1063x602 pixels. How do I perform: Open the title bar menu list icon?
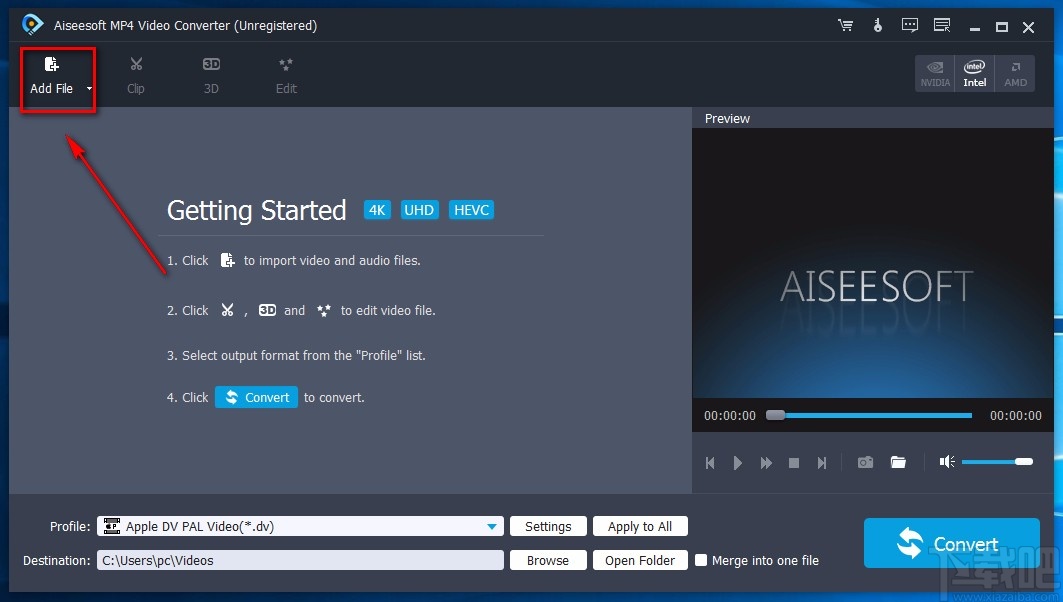click(941, 26)
